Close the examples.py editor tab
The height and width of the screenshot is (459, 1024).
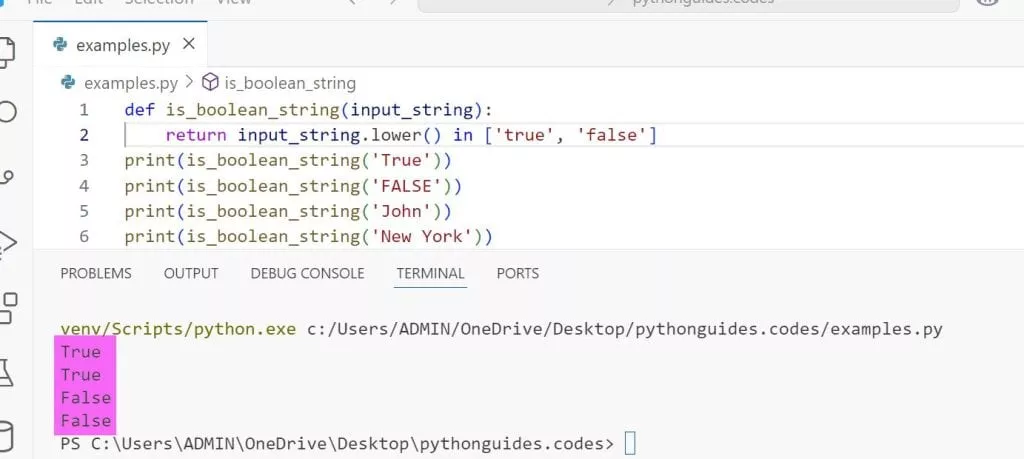point(189,44)
